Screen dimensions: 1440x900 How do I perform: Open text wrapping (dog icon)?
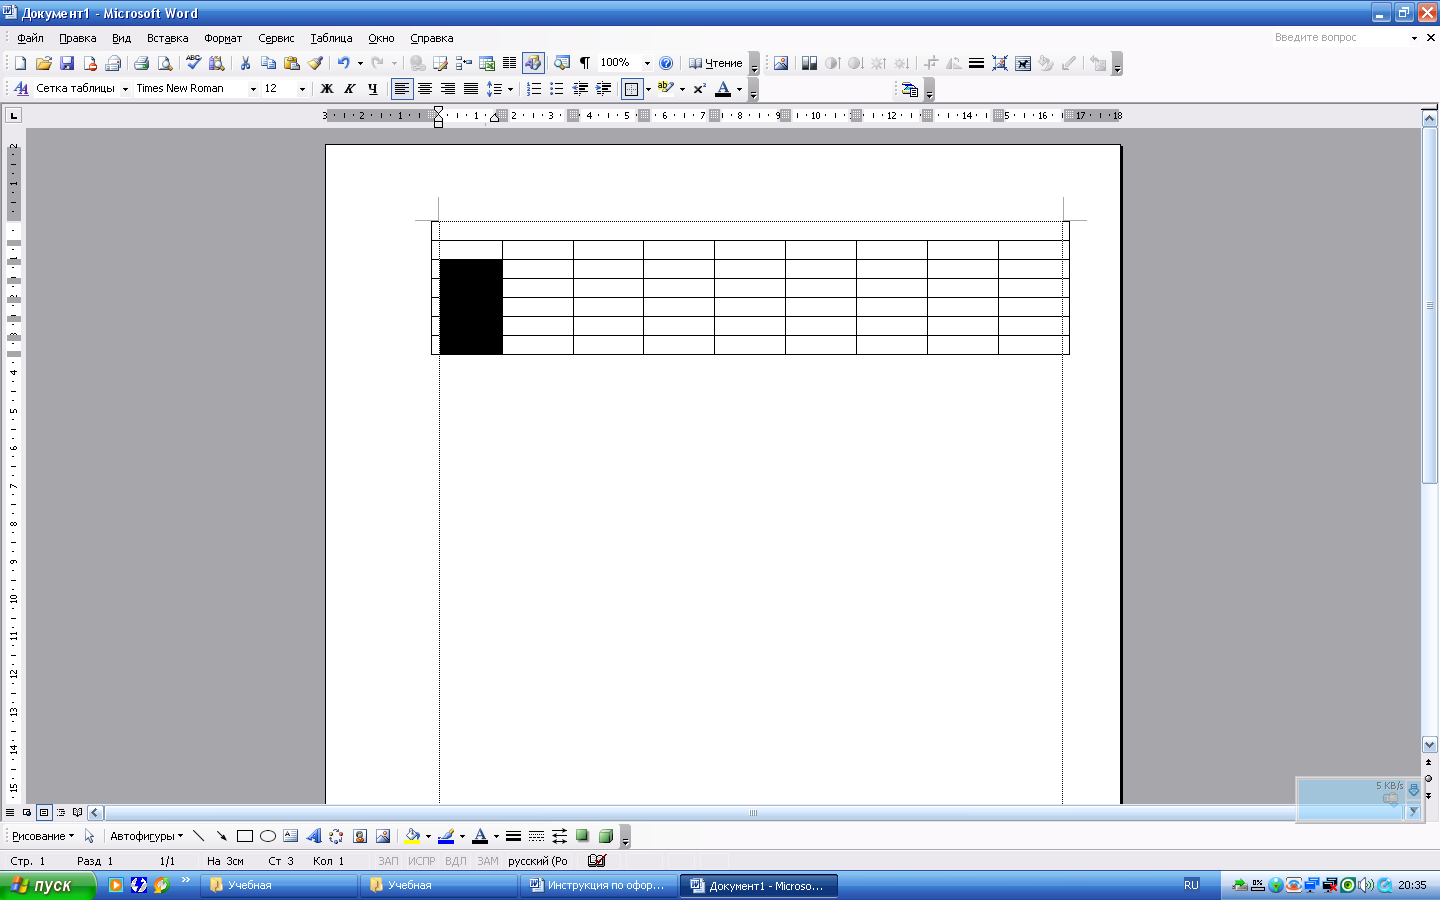(x=1023, y=63)
